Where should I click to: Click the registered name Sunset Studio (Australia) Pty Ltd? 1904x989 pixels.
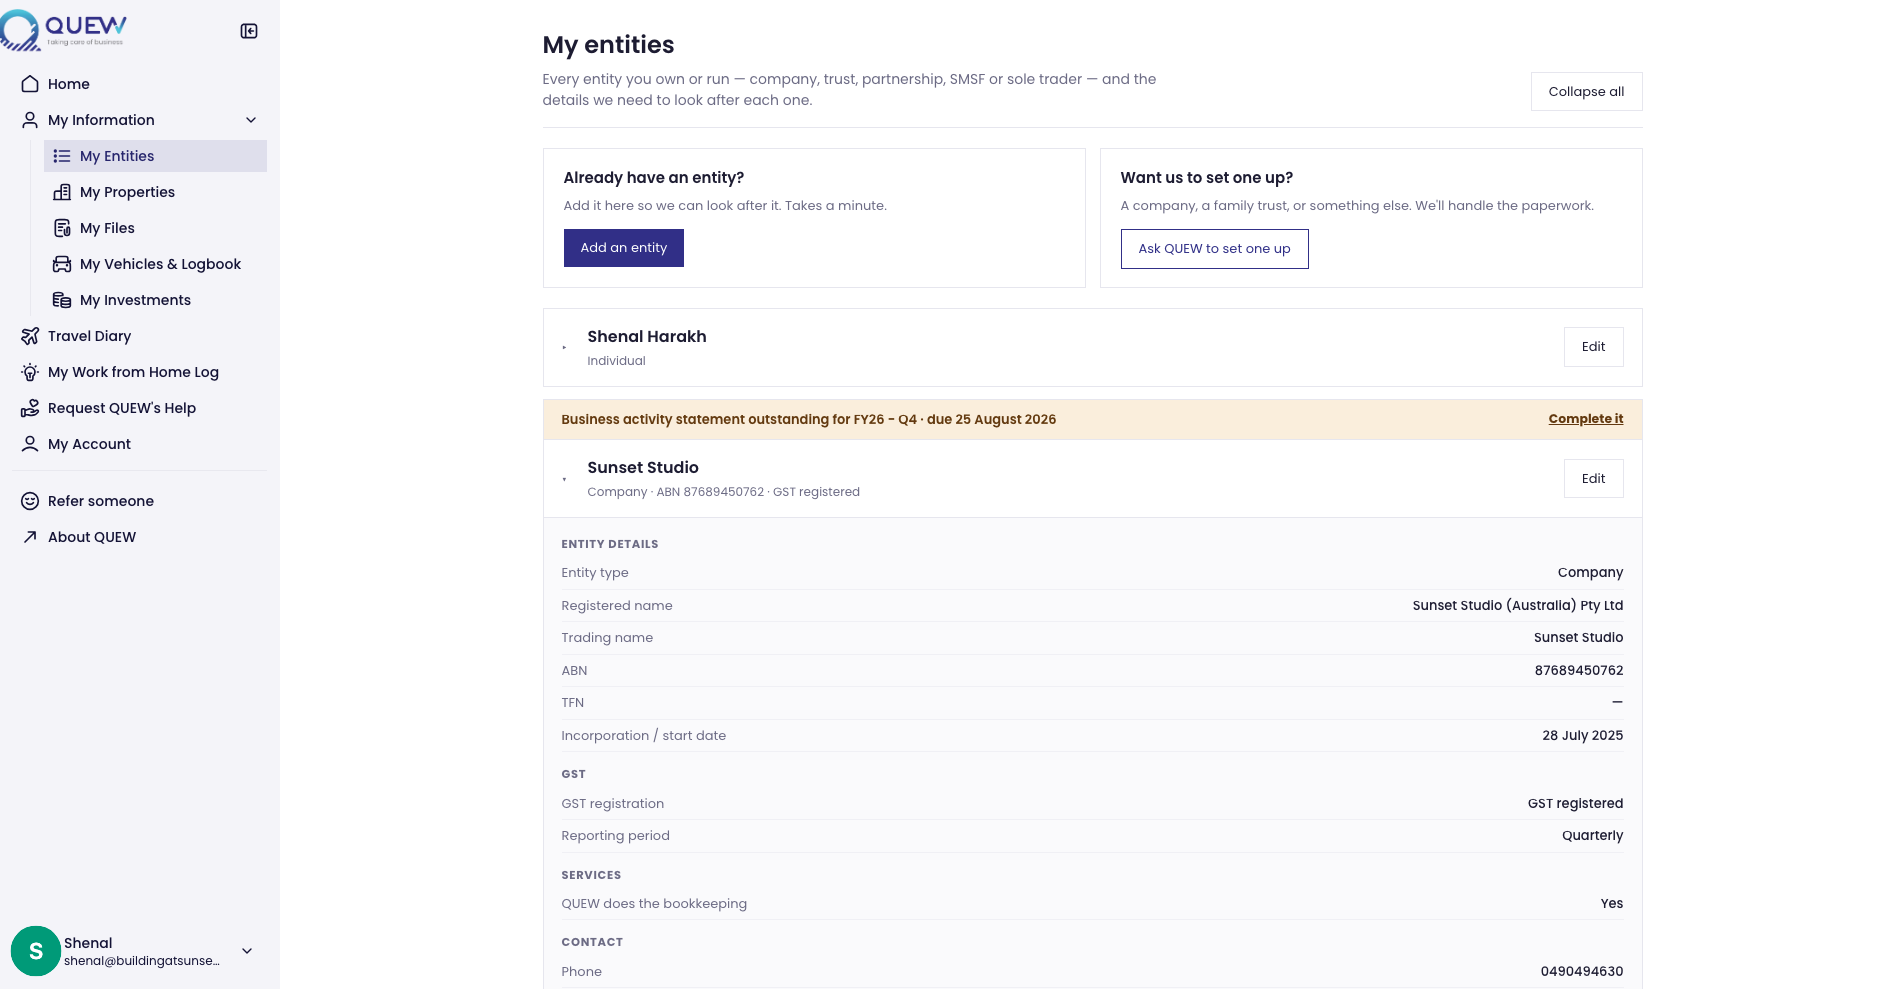click(1518, 605)
